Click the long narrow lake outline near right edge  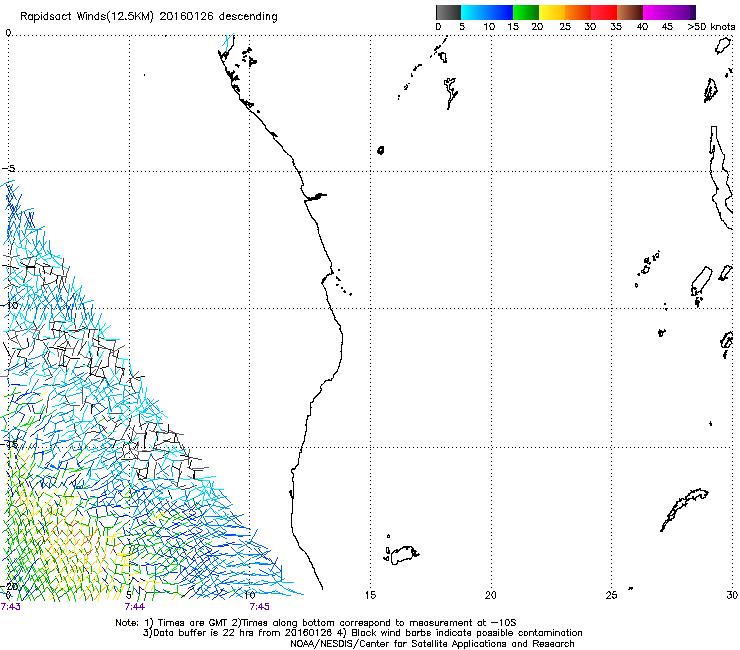coord(720,177)
